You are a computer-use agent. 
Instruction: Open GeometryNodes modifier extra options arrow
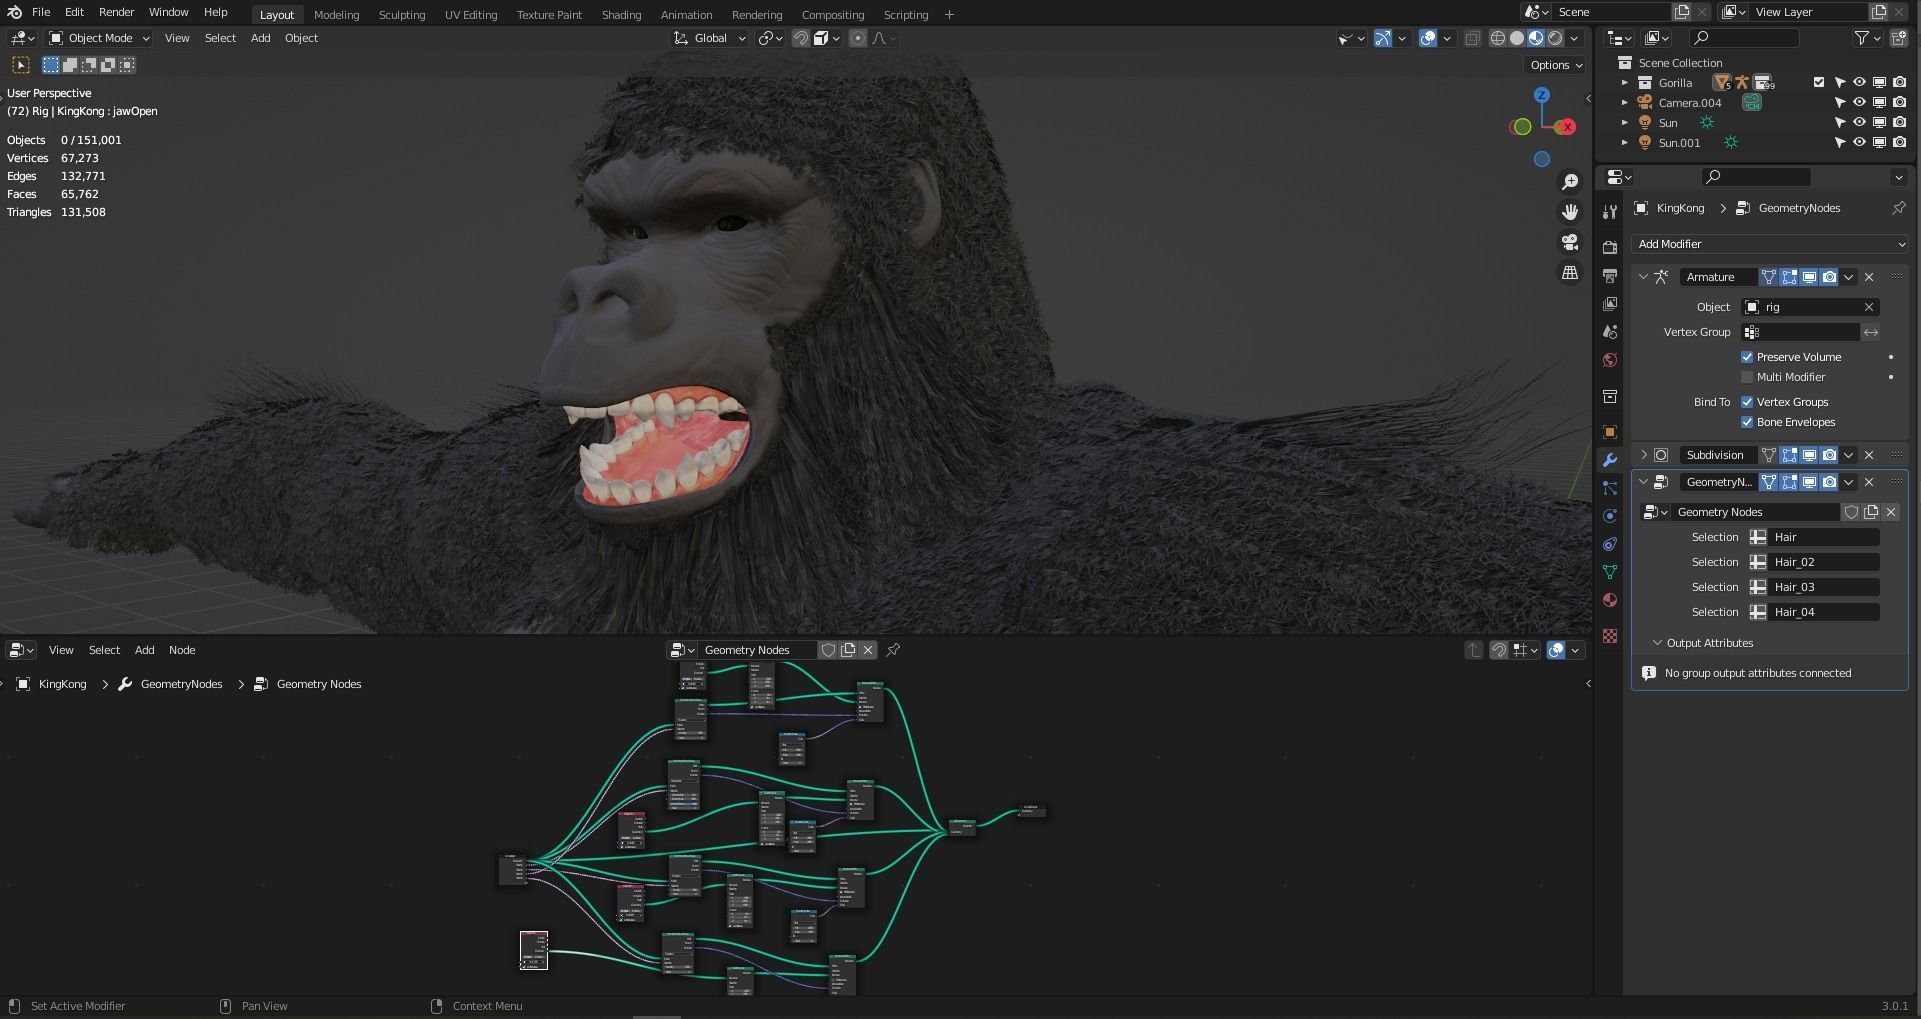pos(1849,482)
